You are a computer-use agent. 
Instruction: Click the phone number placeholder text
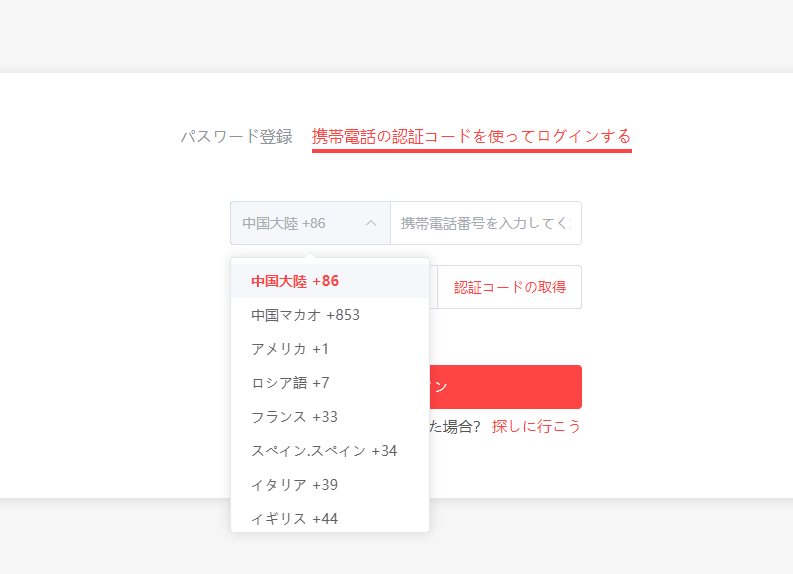coord(485,223)
